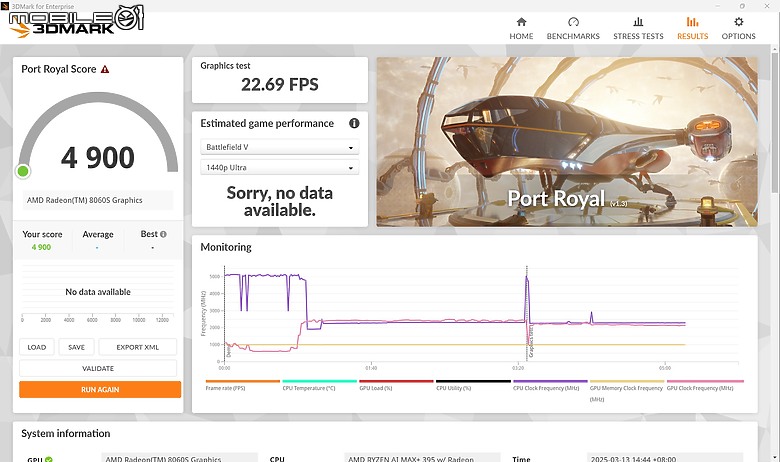
Task: Open the Home tab
Action: click(x=521, y=28)
